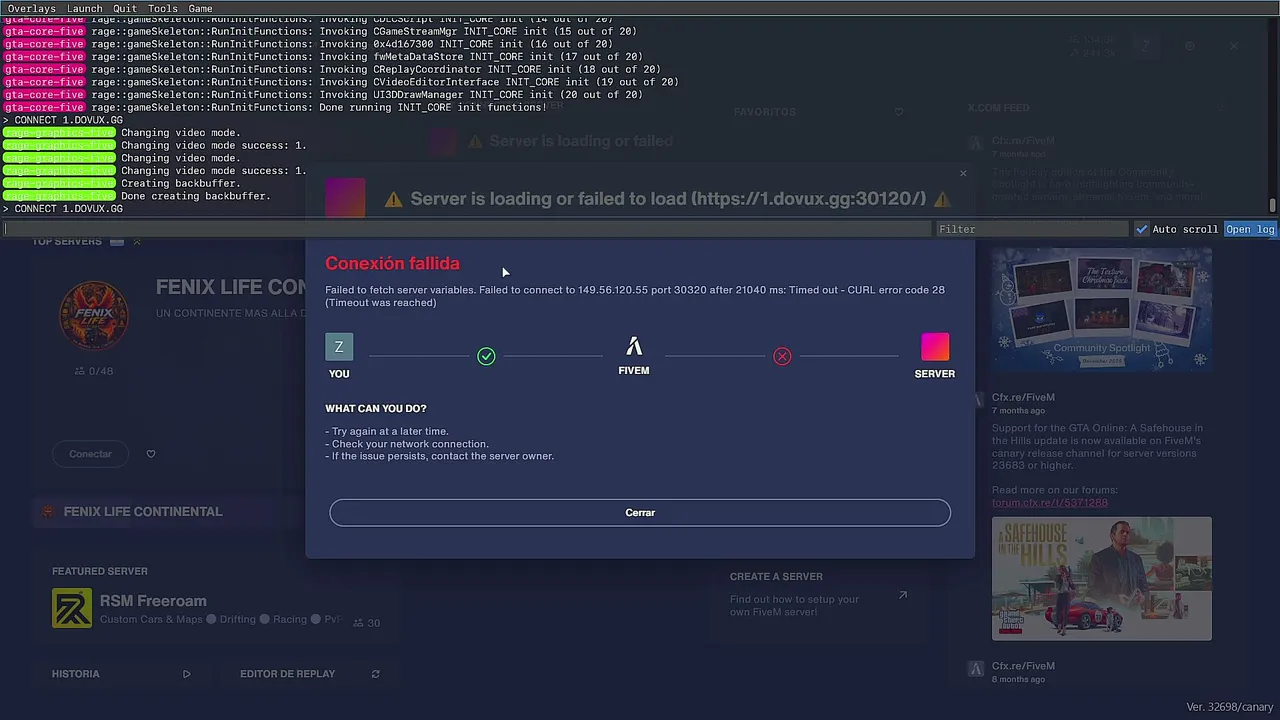The height and width of the screenshot is (720, 1280).
Task: Click the left warning icon in banner
Action: click(394, 199)
